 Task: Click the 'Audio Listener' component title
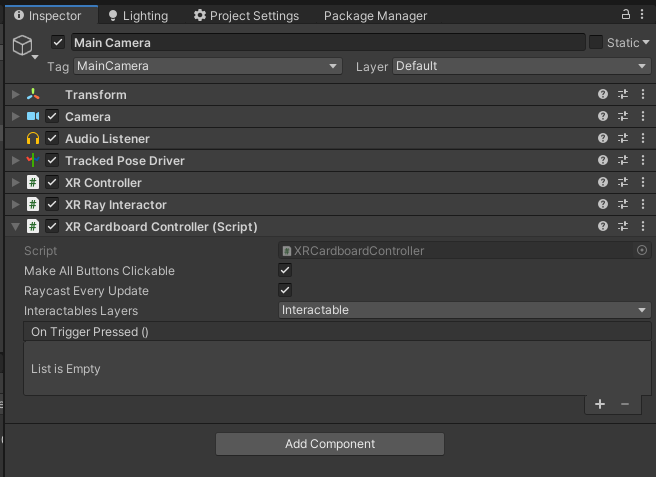[107, 138]
